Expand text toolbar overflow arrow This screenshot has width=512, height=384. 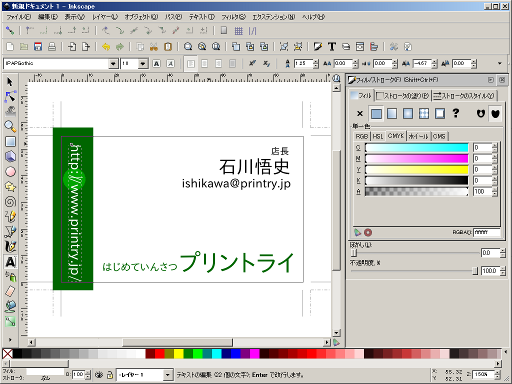pos(500,63)
